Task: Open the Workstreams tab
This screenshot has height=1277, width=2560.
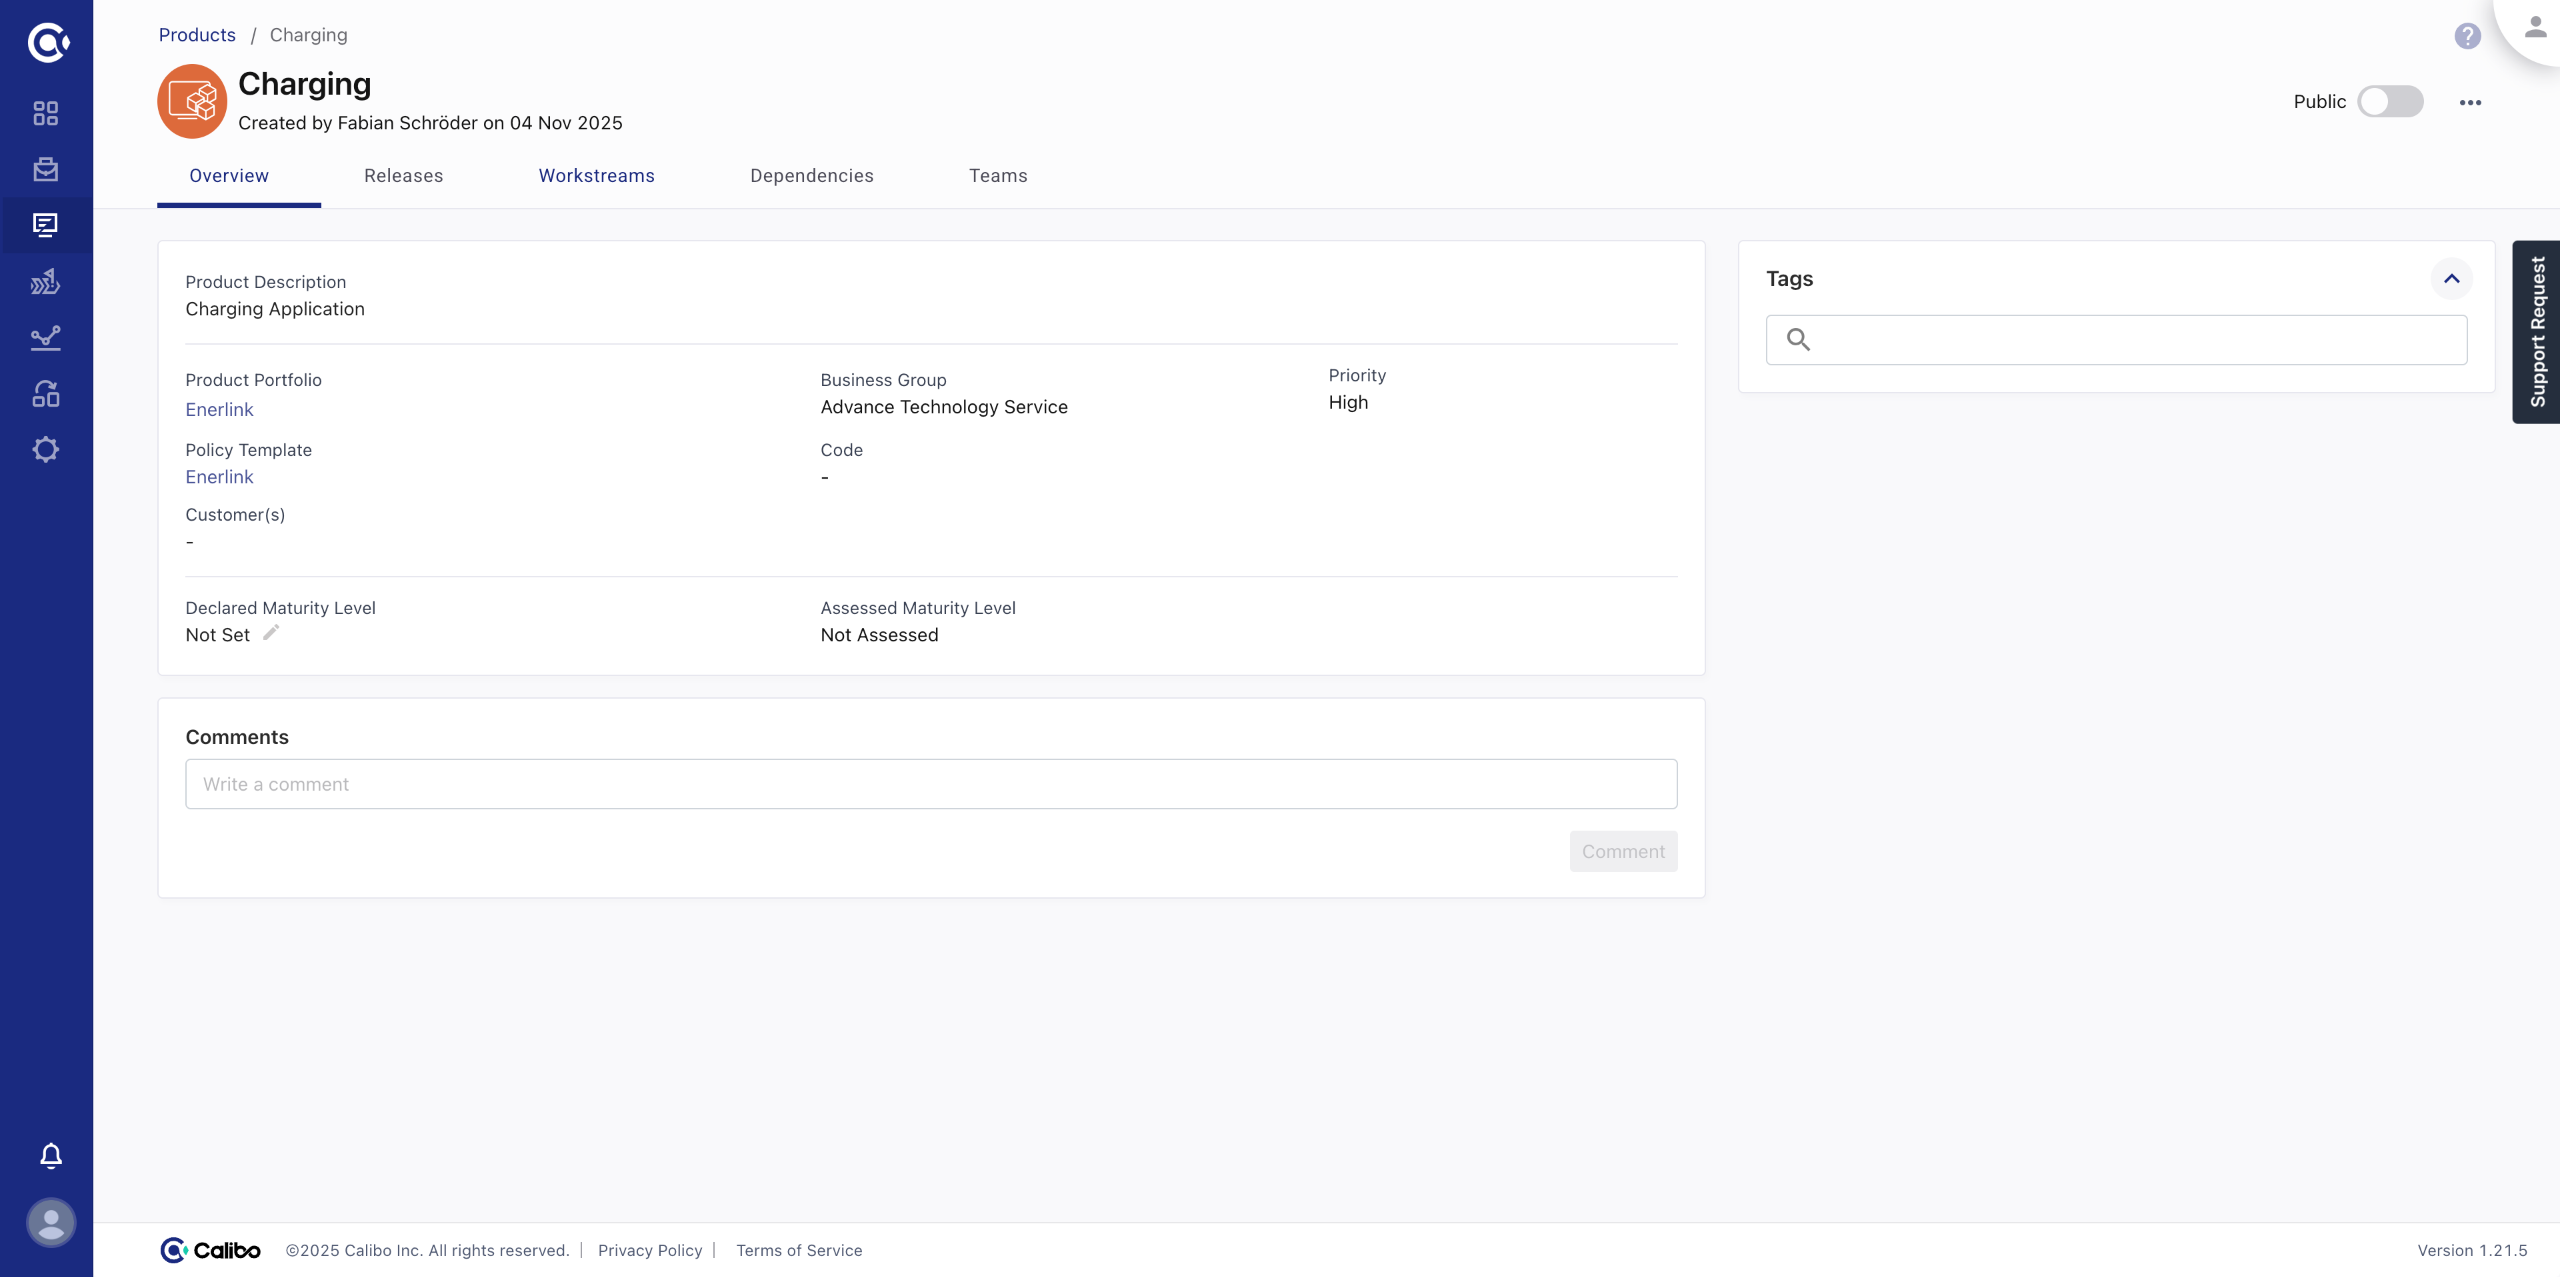Action: click(596, 176)
